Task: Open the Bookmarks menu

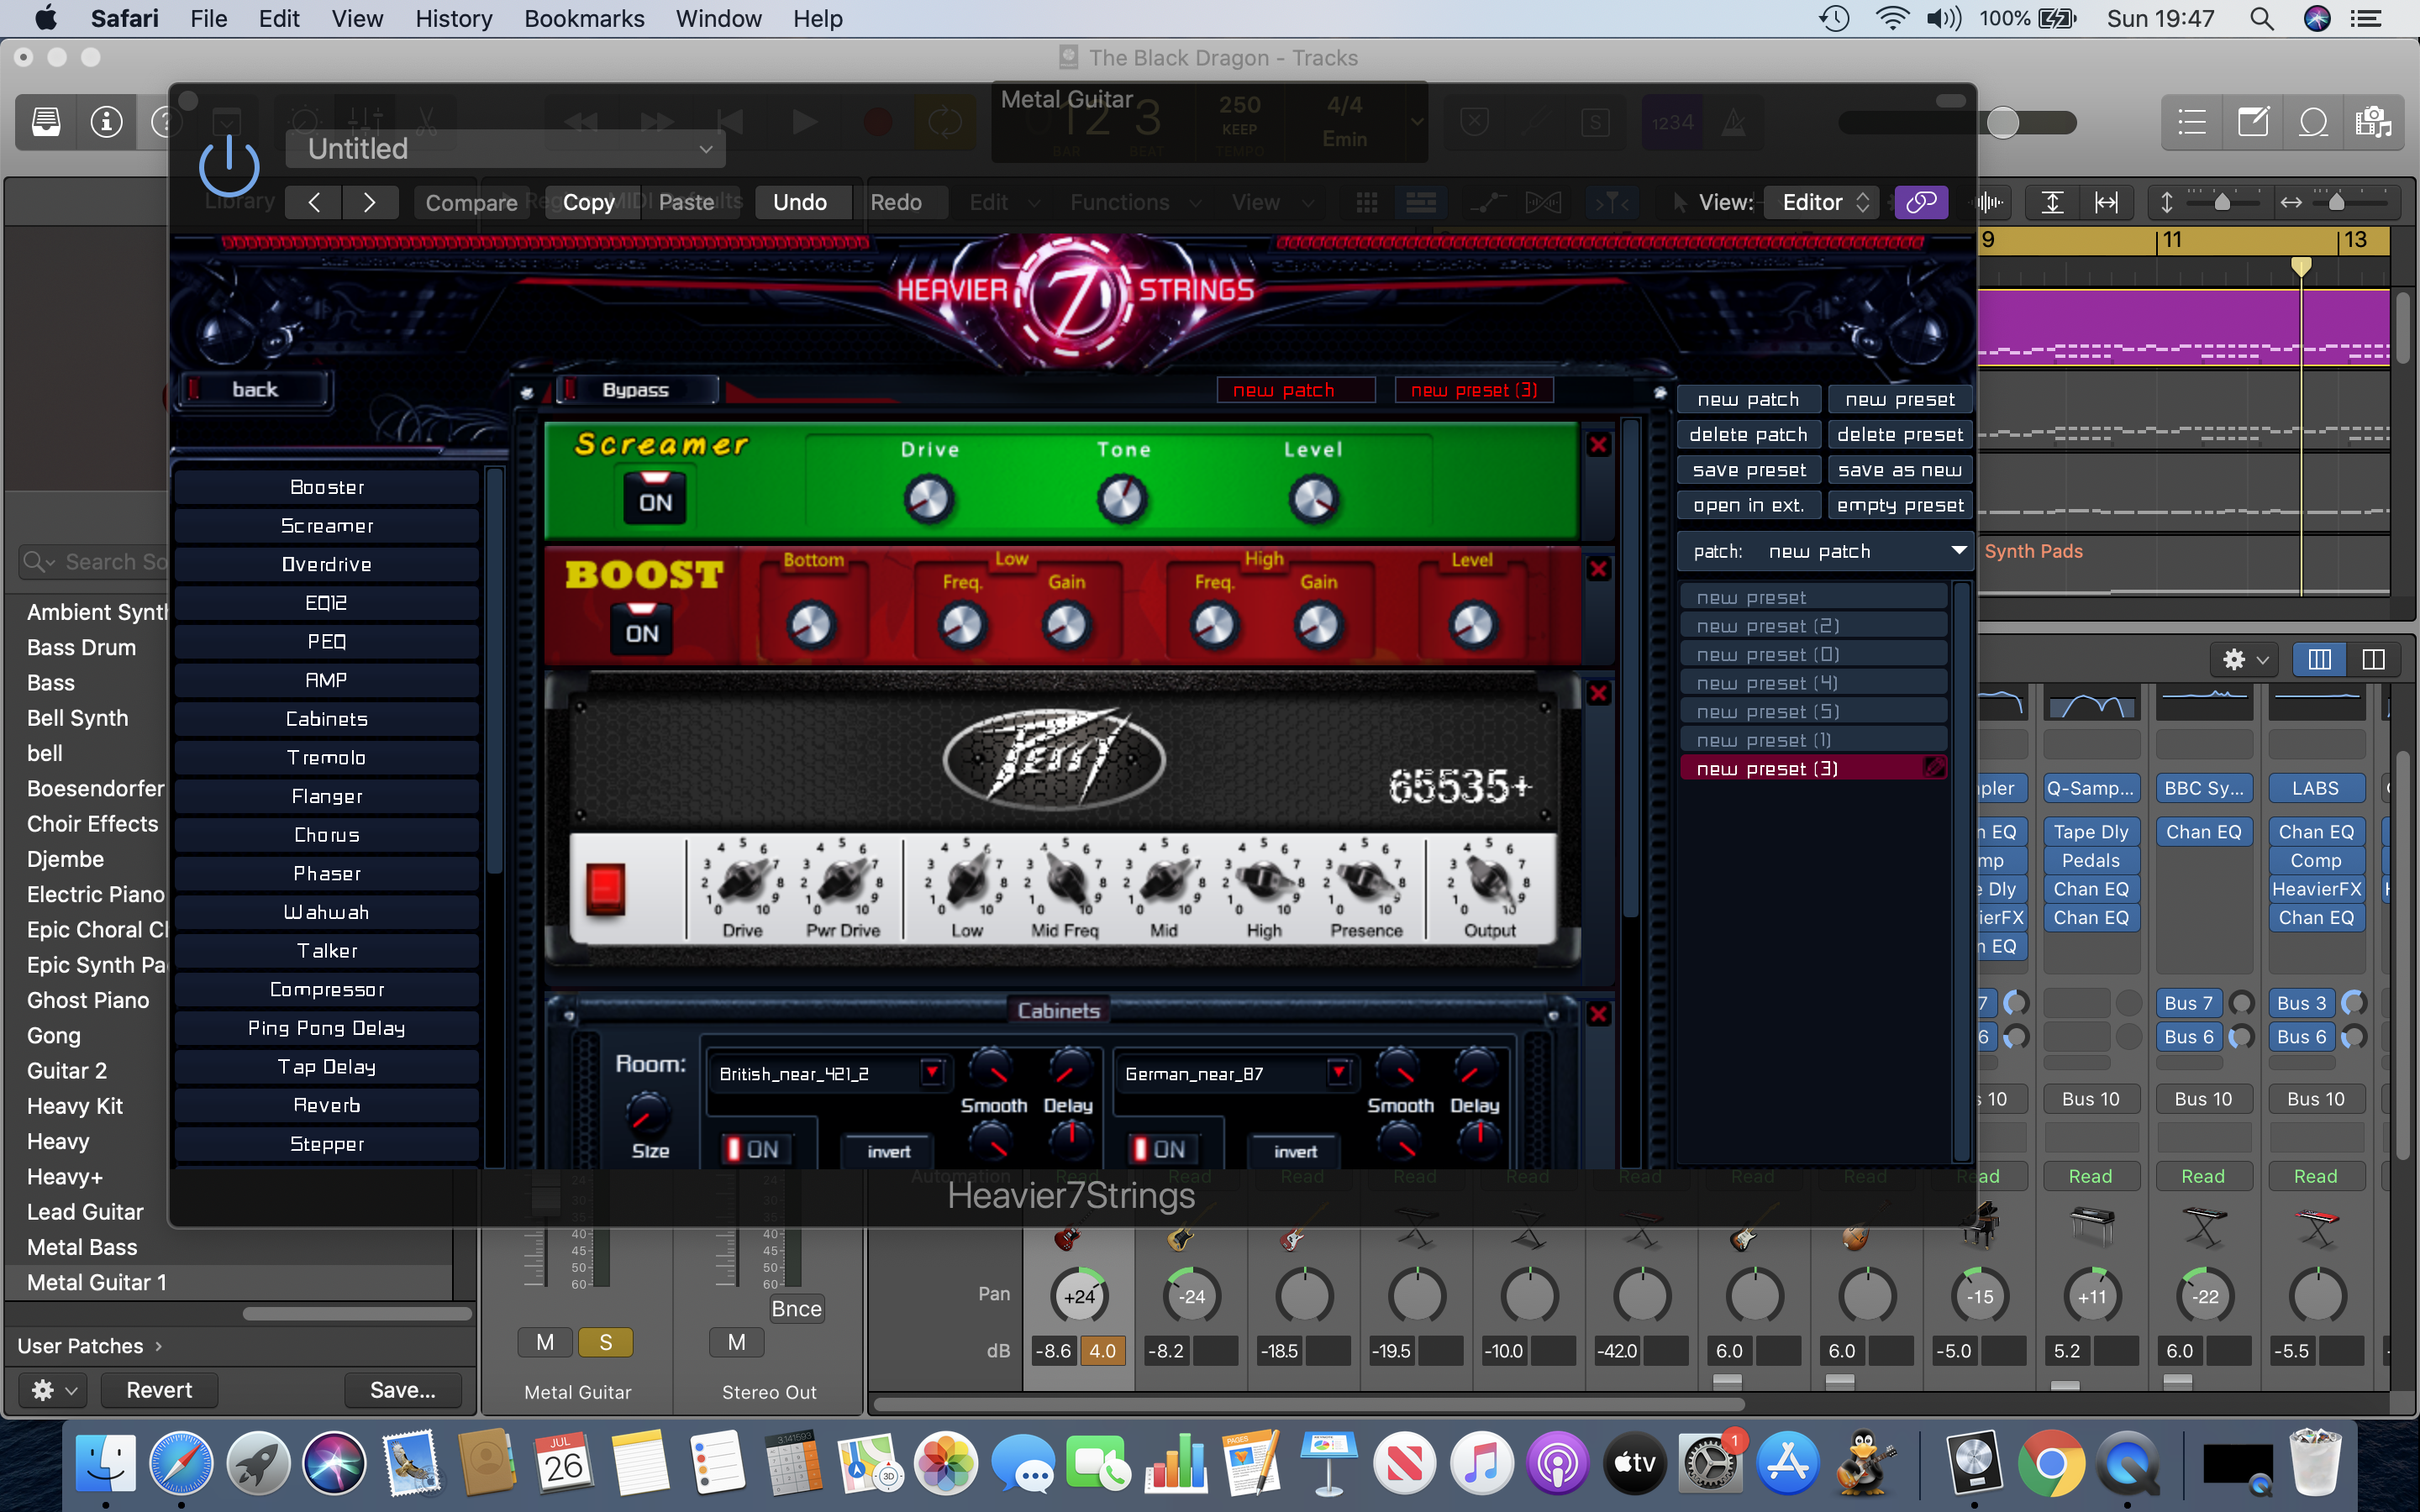Action: [584, 18]
